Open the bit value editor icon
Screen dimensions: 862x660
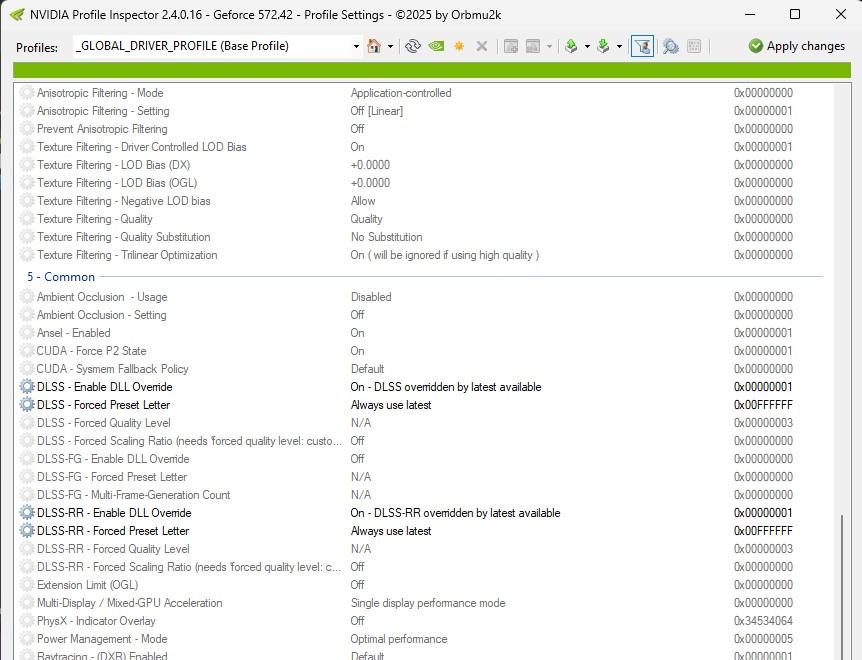click(x=694, y=46)
